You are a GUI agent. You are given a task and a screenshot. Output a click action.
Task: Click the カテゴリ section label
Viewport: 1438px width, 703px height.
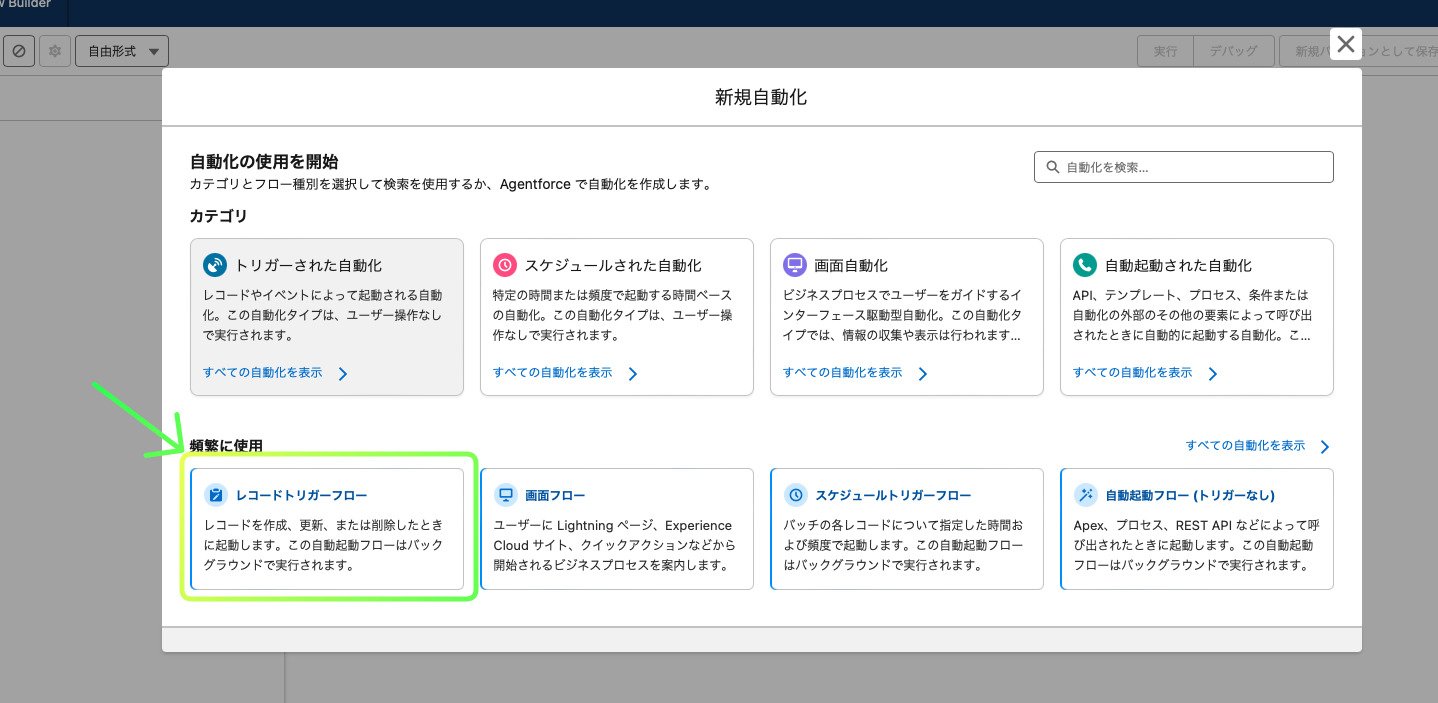click(218, 216)
